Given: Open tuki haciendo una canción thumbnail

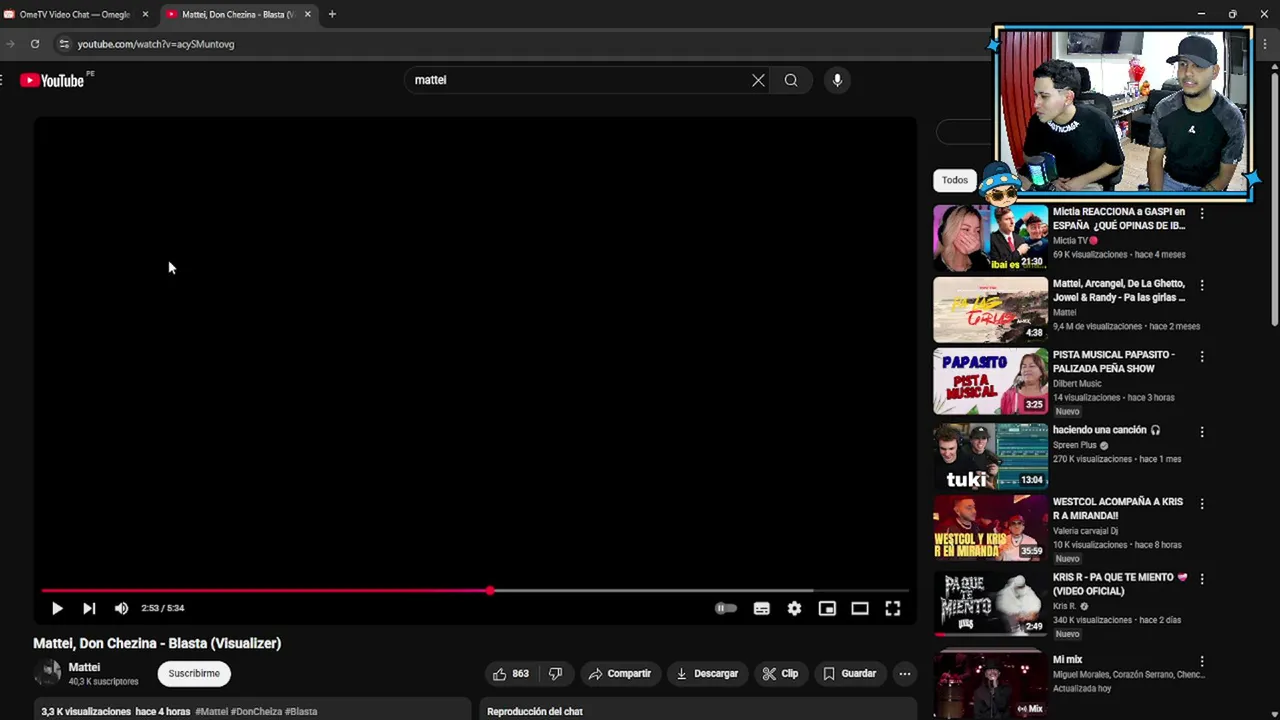Looking at the screenshot, I should click(x=991, y=456).
